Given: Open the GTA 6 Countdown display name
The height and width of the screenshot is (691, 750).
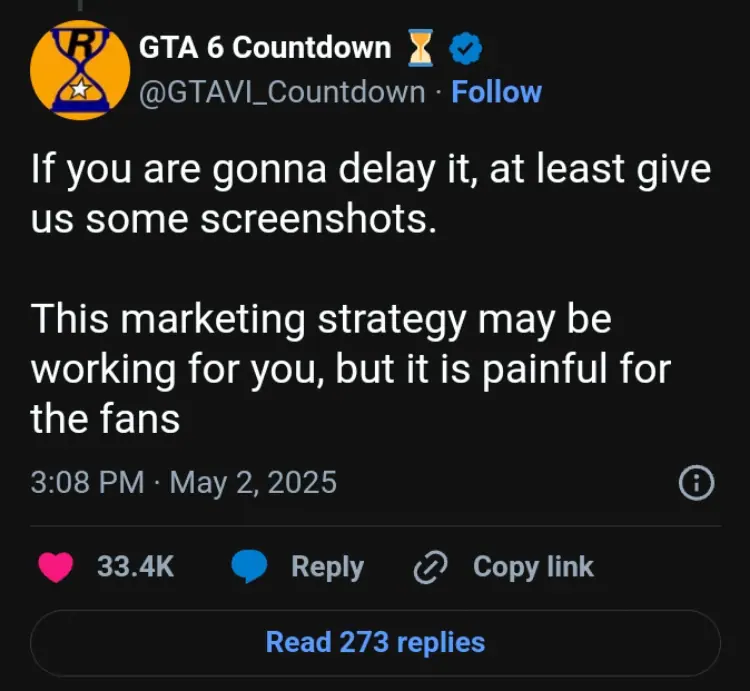Looking at the screenshot, I should (x=265, y=48).
